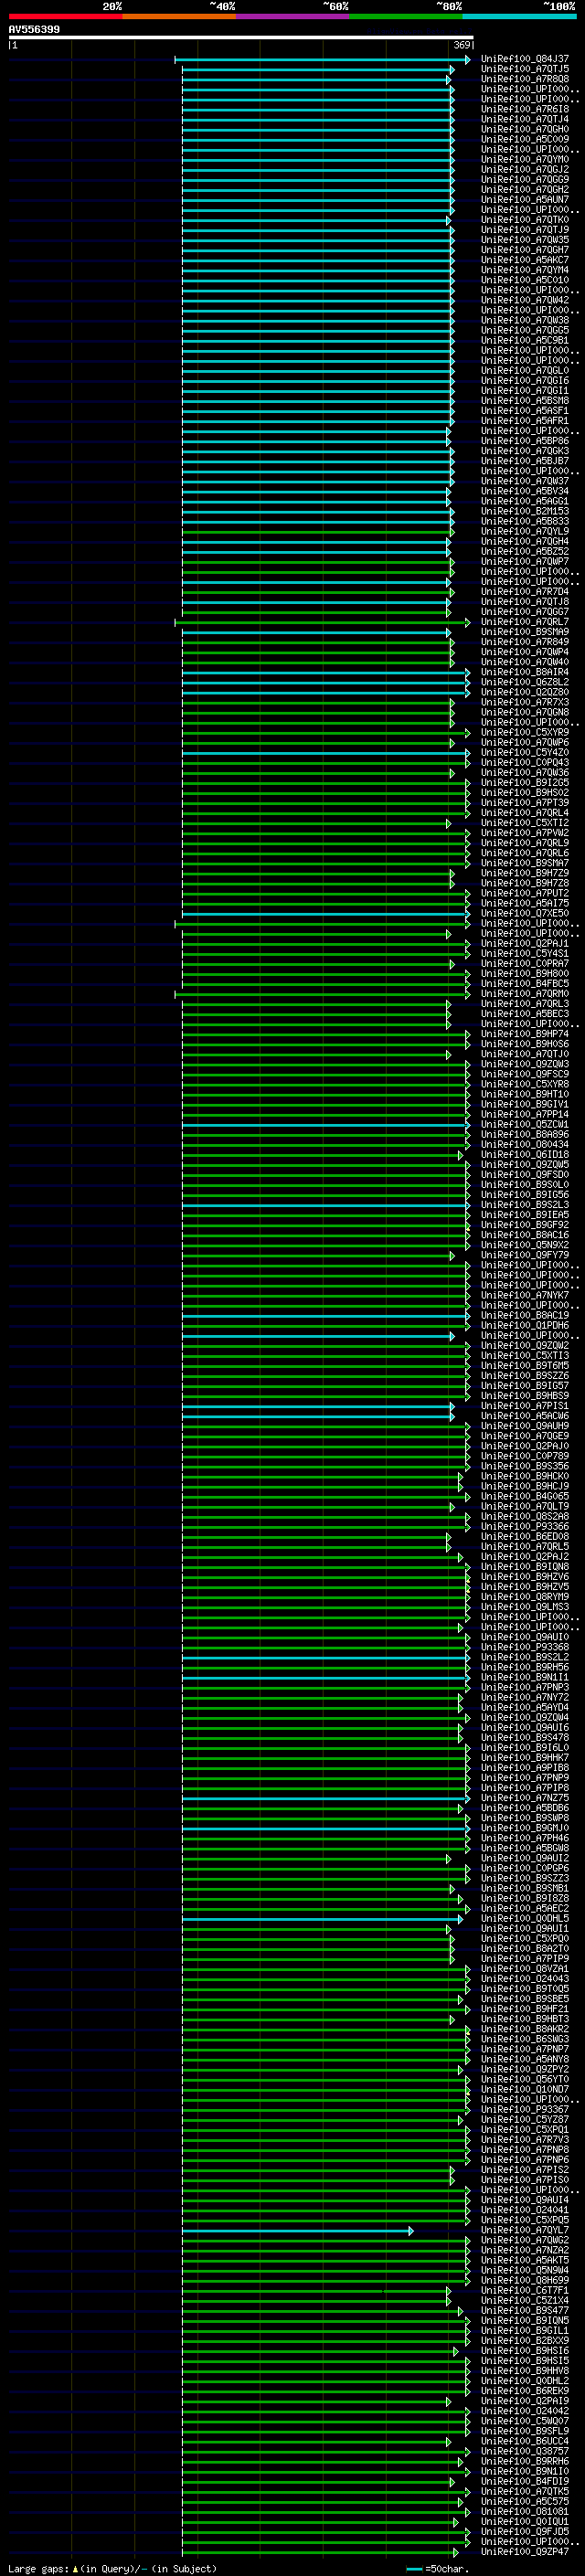Image resolution: width=585 pixels, height=2576 pixels.
Task: Select the UniRef100_A5C010 label
Action: 525,280
